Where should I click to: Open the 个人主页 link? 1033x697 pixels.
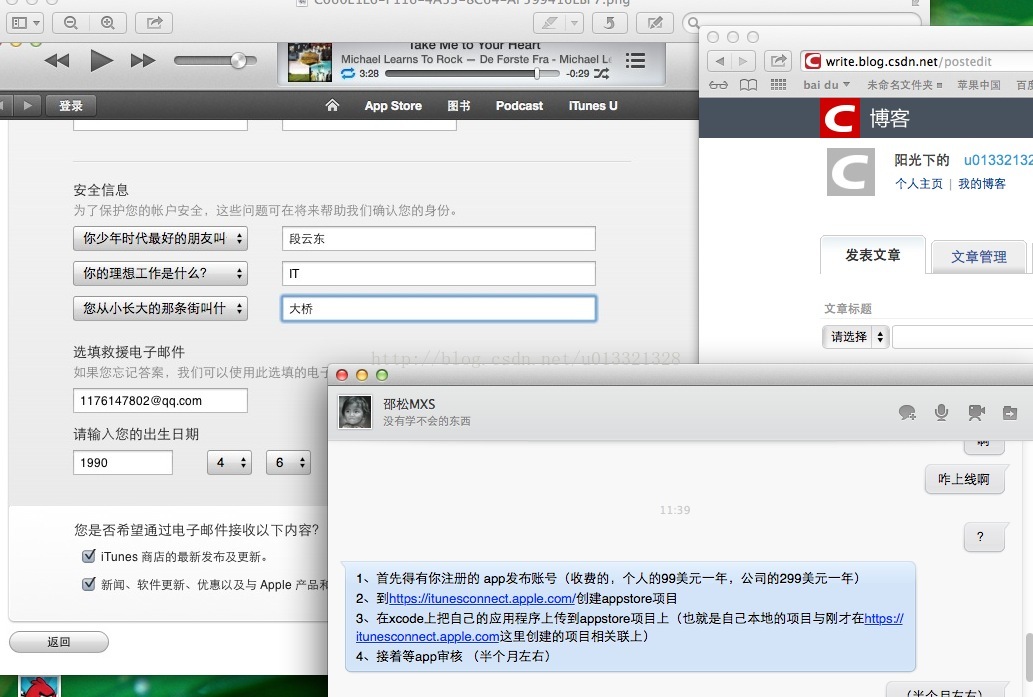[x=918, y=184]
